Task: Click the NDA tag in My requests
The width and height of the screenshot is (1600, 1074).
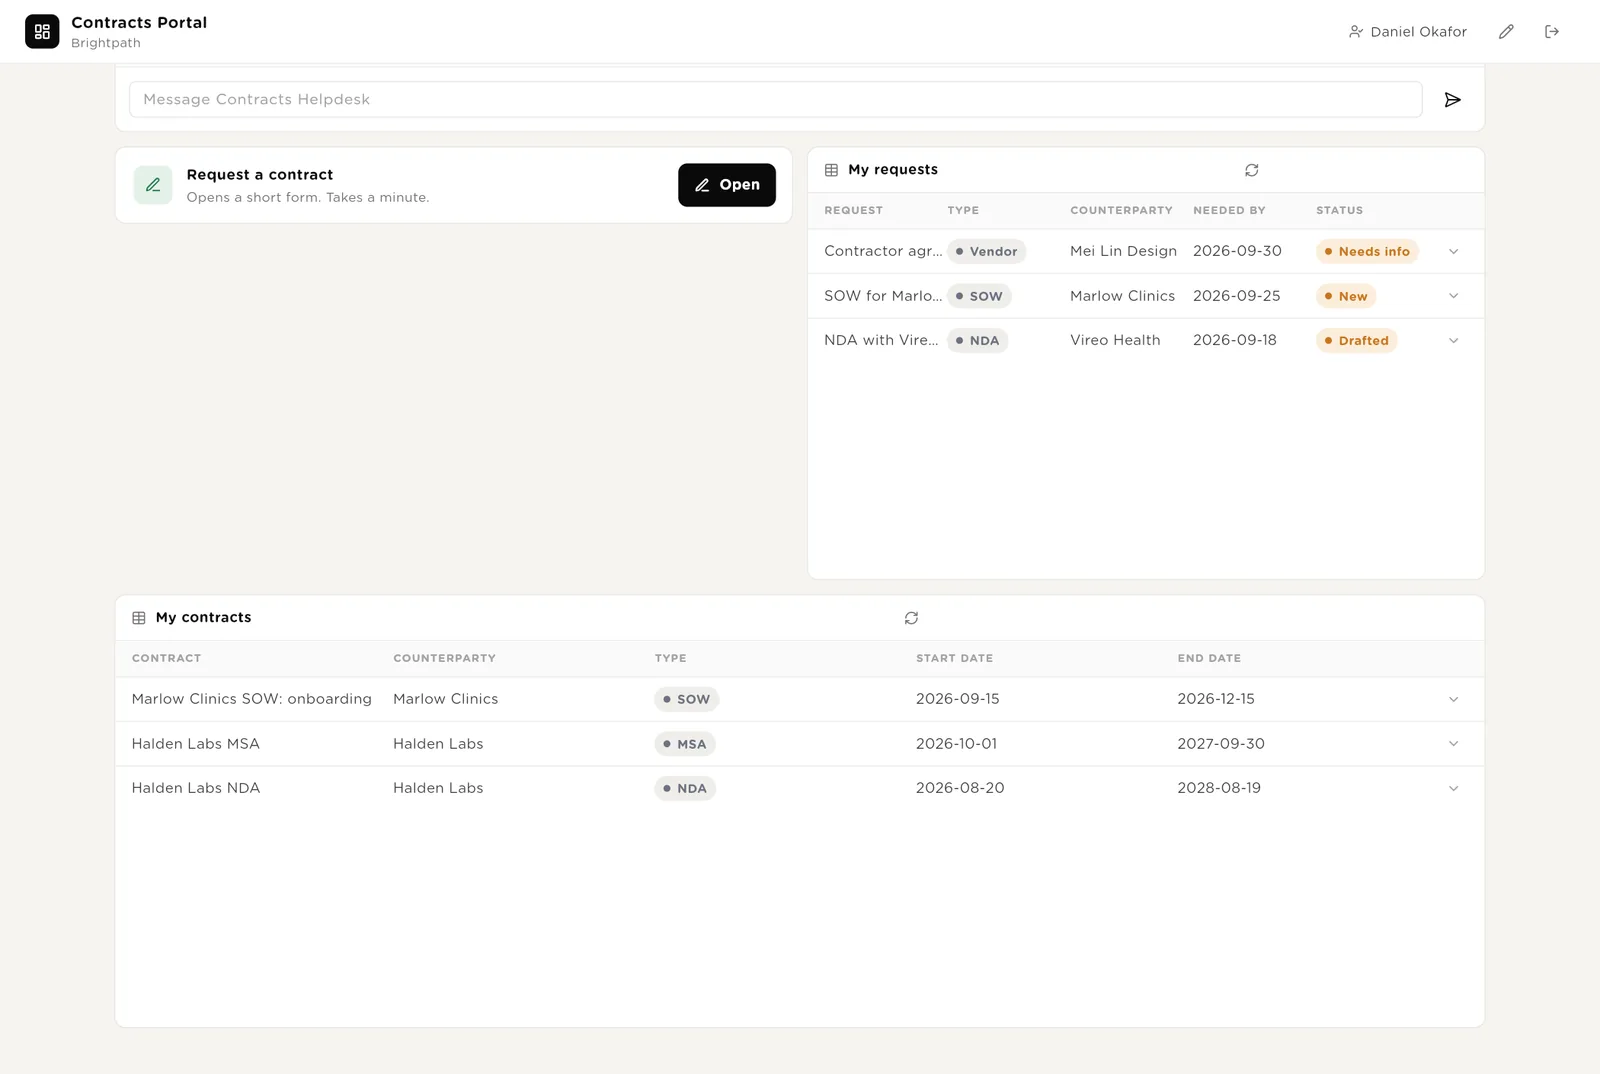Action: (977, 341)
